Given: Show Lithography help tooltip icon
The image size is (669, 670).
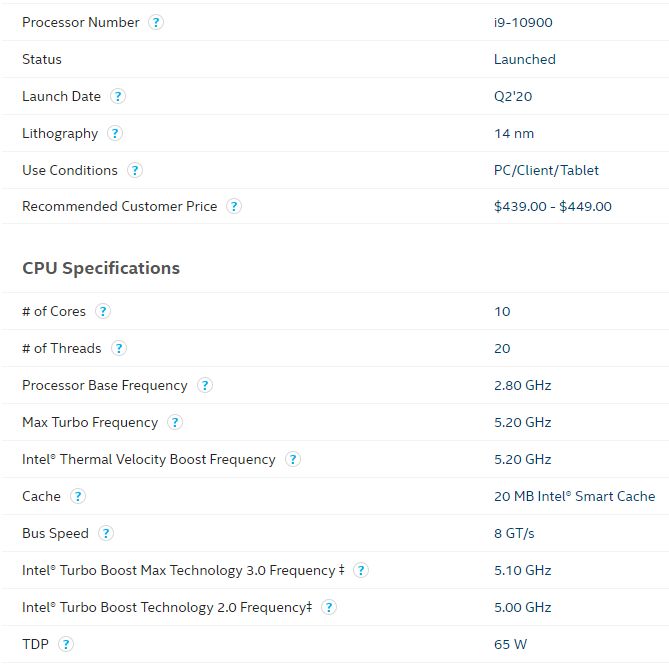Looking at the screenshot, I should coord(115,133).
